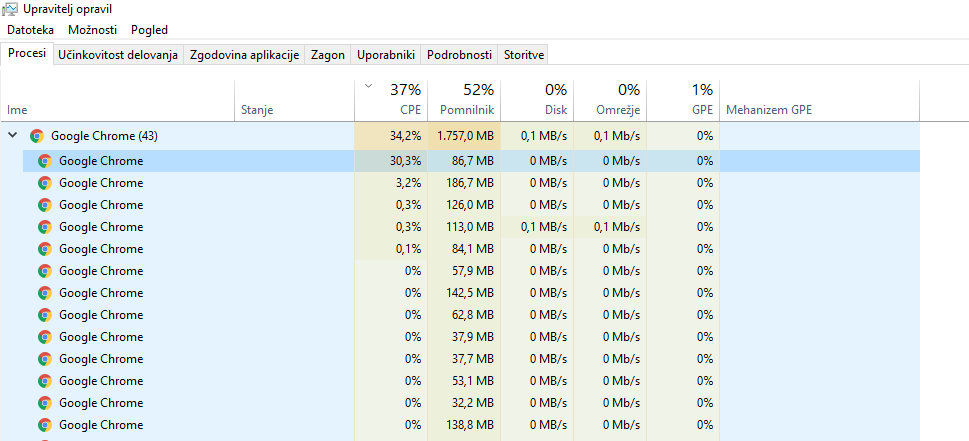Click the 62,8 MB memory cell
Screen dimensions: 969x441
(464, 315)
